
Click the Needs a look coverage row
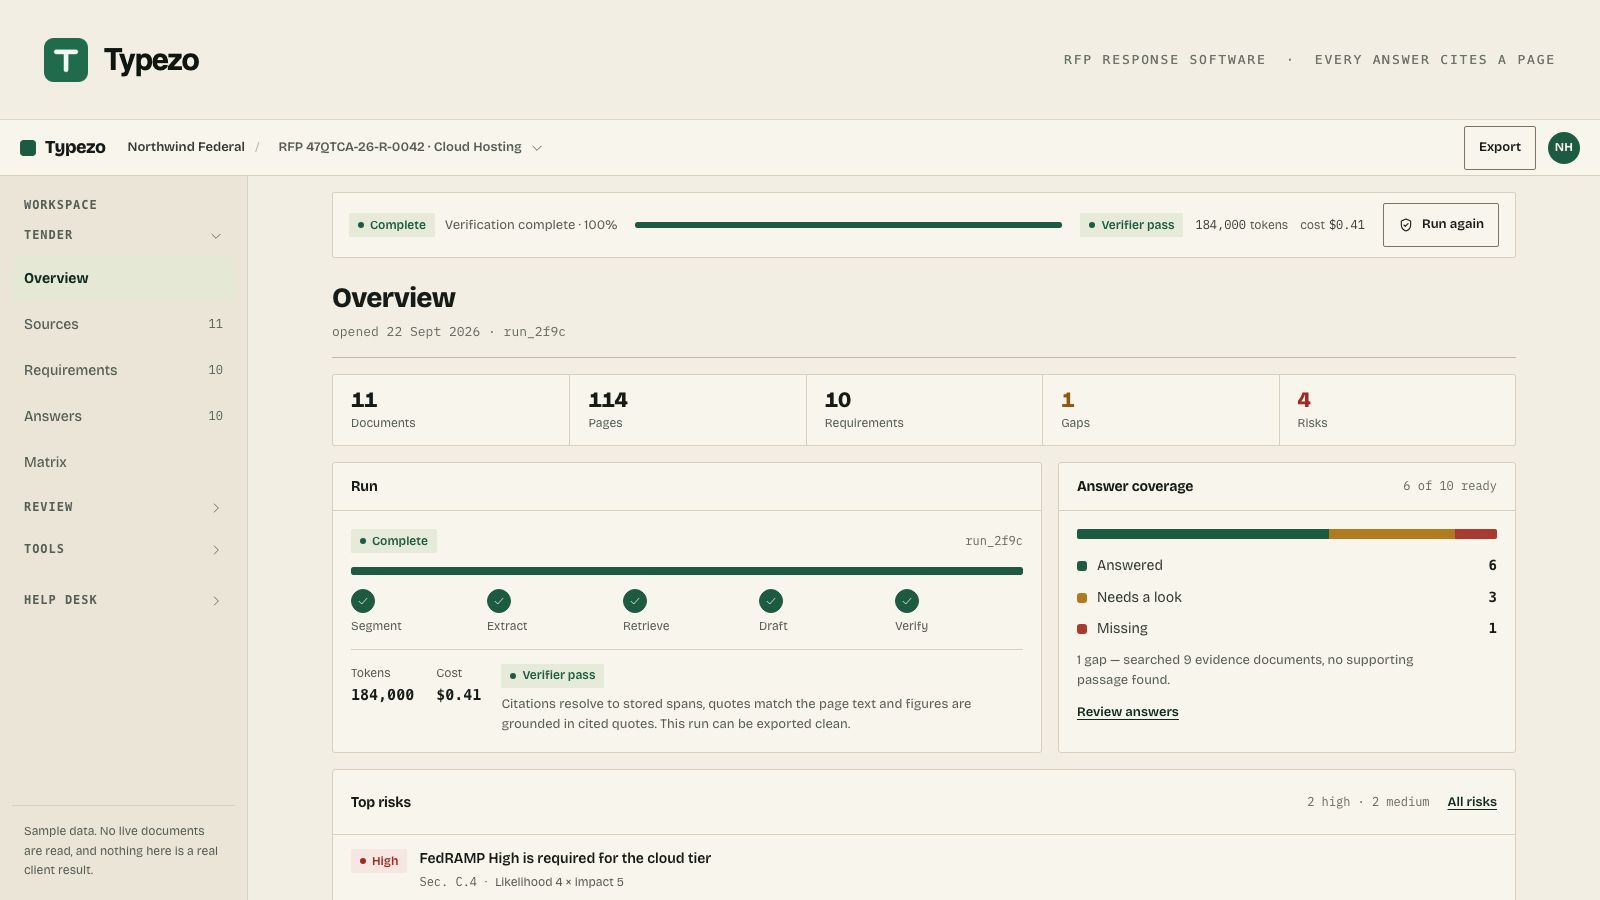[x=1287, y=597]
